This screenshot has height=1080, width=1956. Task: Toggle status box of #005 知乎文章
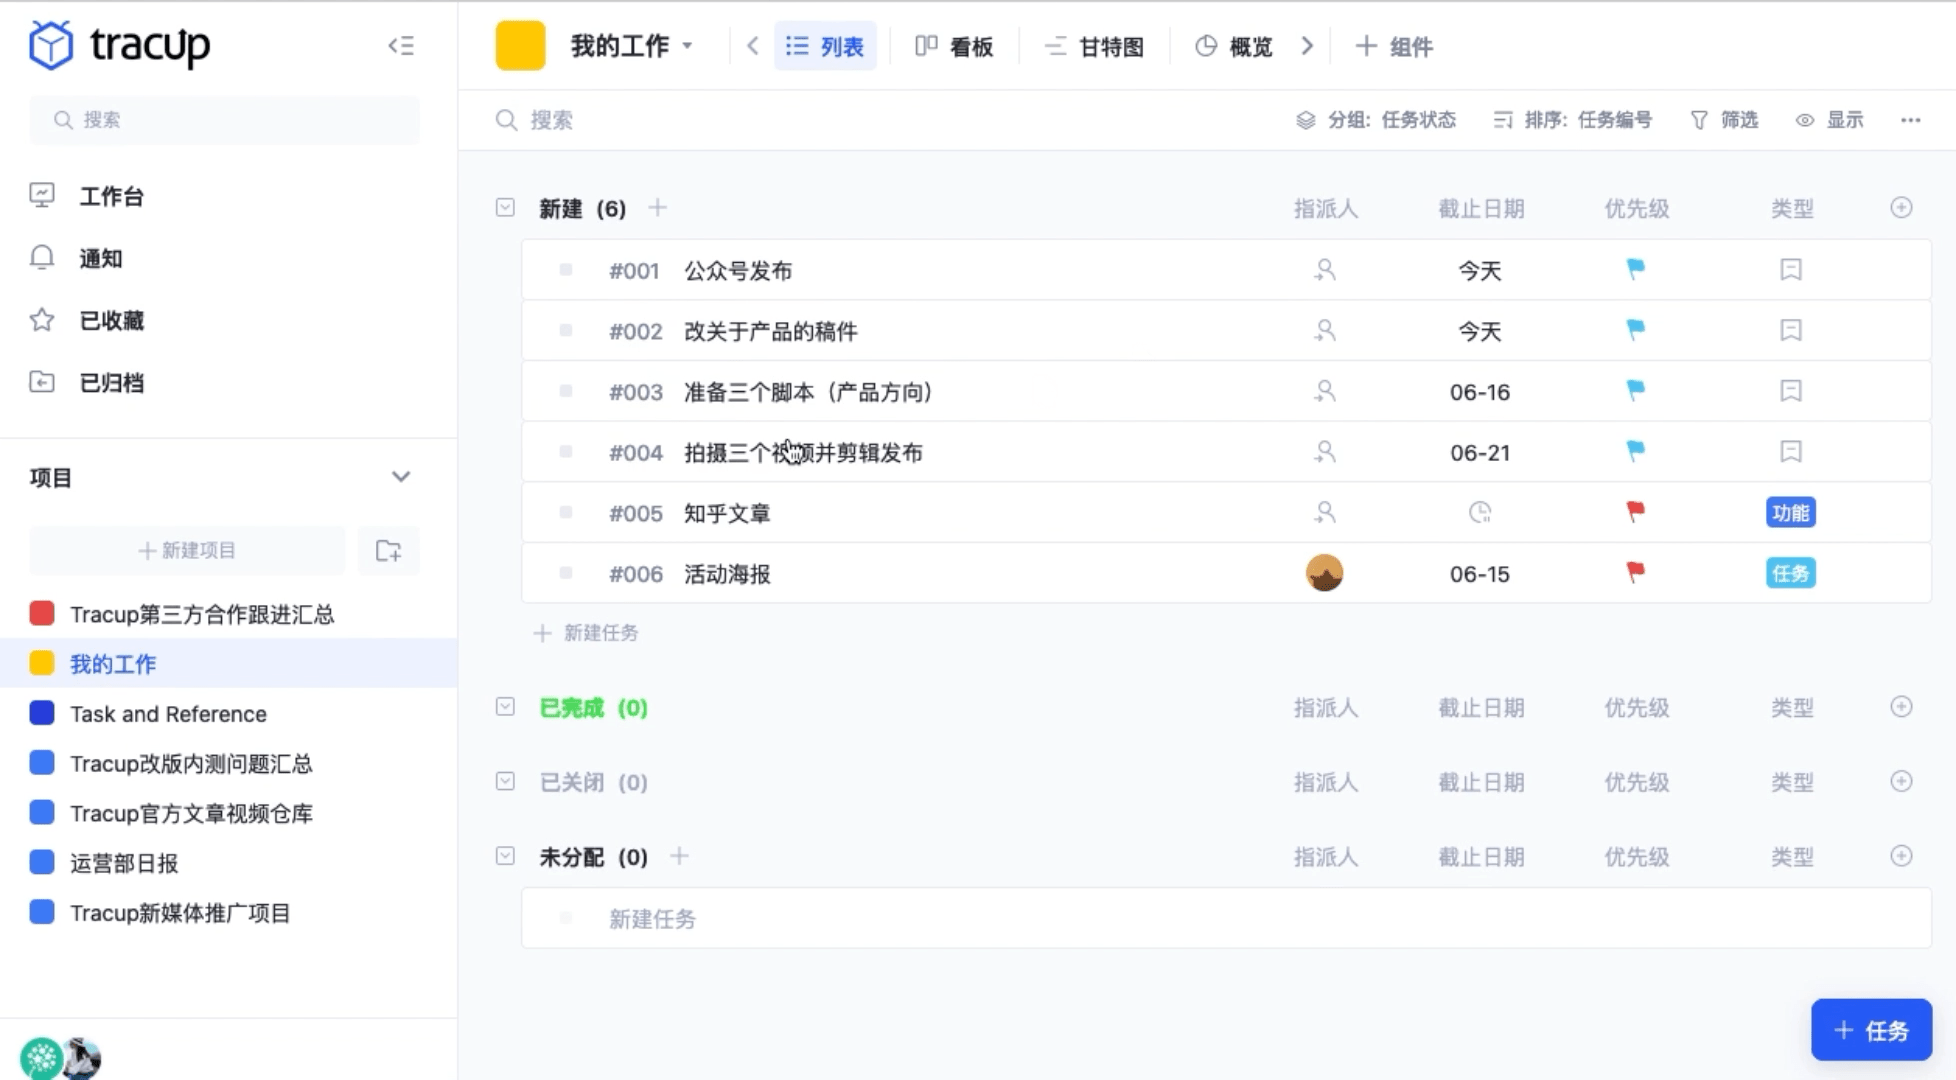[565, 512]
